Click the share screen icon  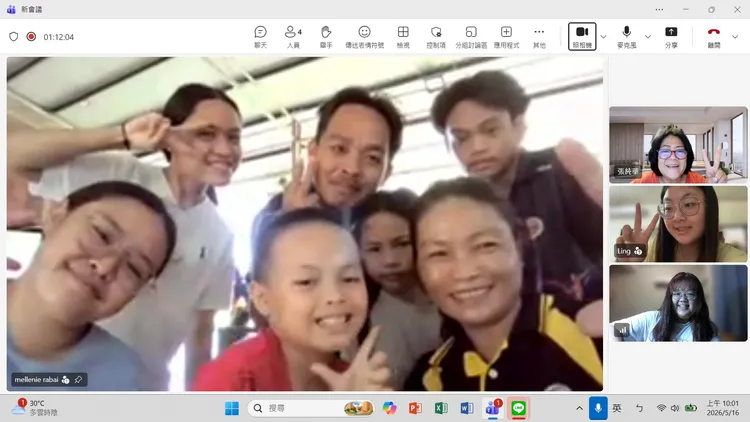tap(671, 37)
